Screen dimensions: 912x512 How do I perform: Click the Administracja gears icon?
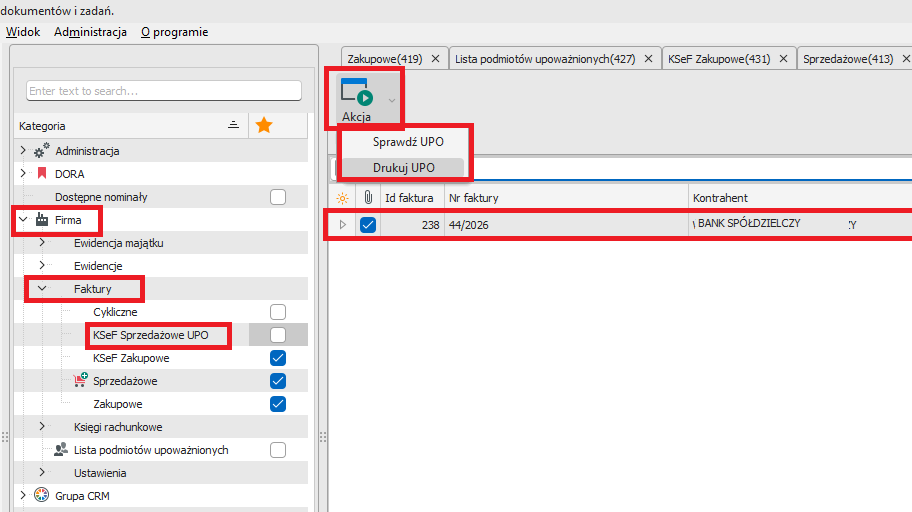point(41,151)
